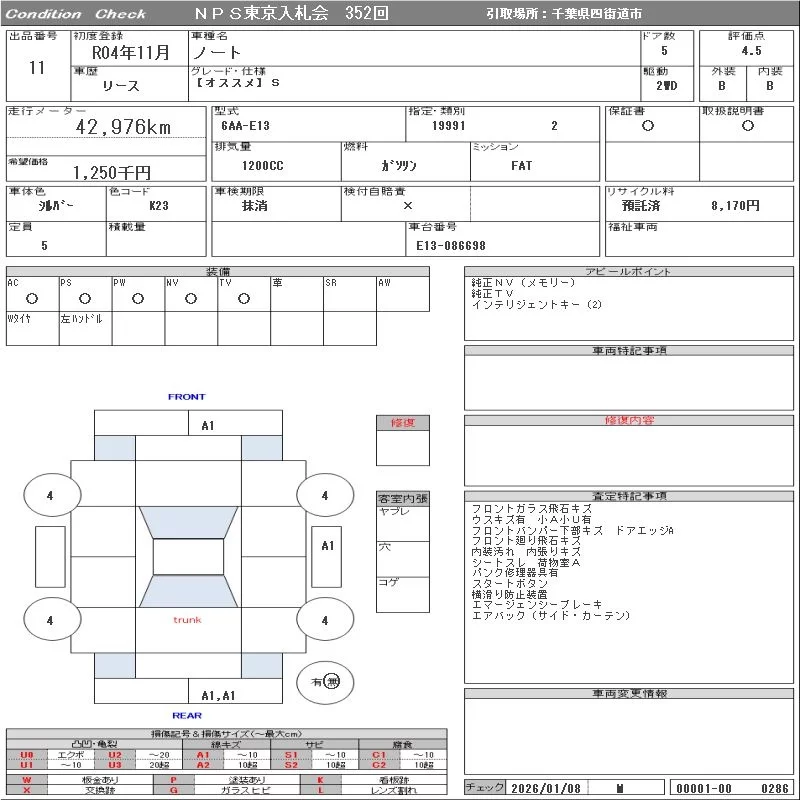Select the コゲ interior row

[x=403, y=595]
